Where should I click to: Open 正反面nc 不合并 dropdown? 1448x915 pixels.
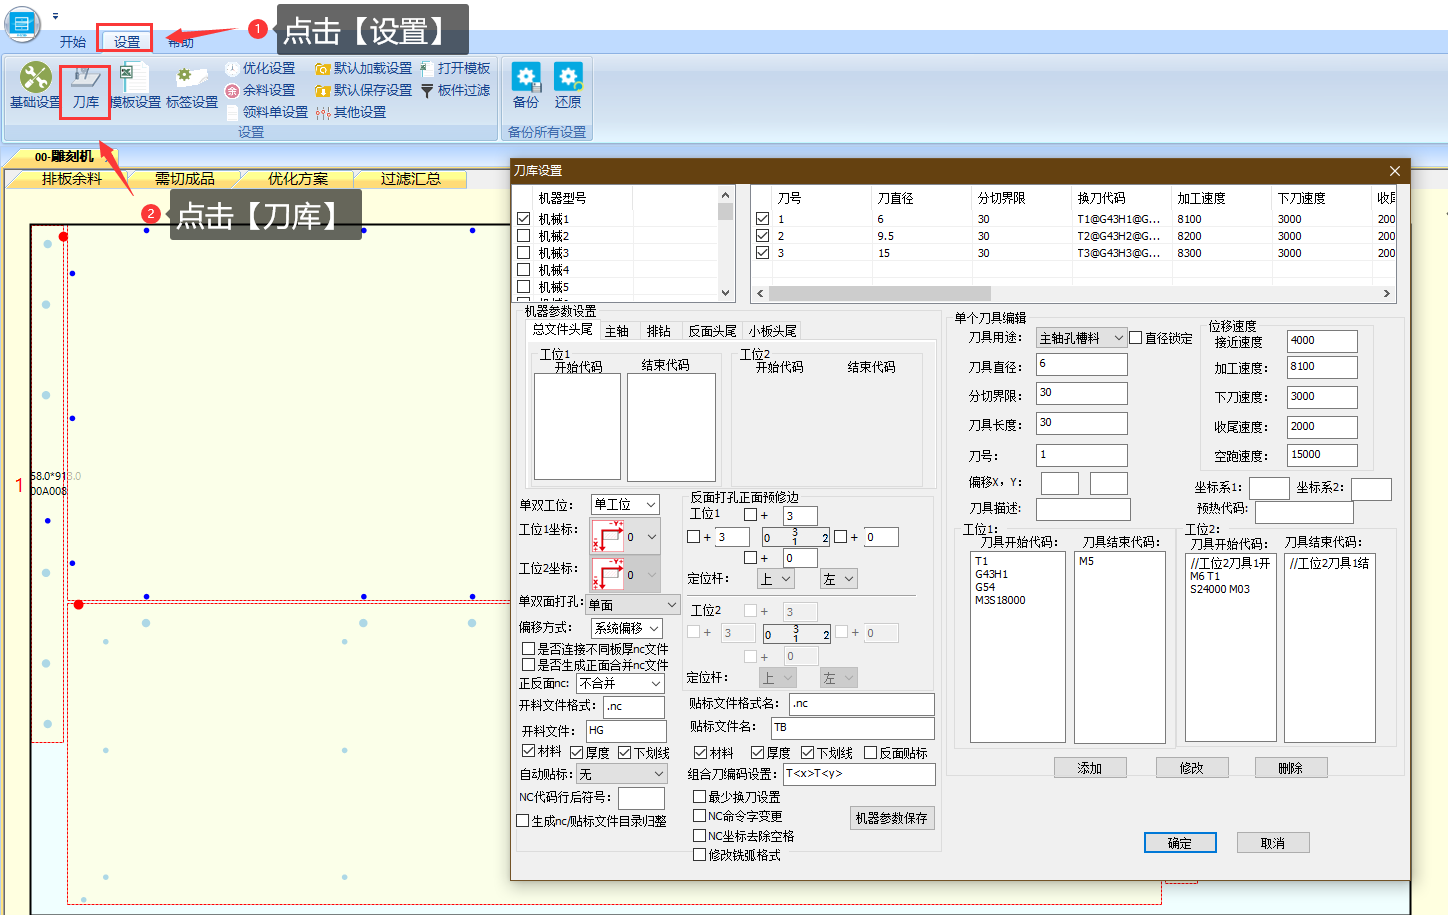[x=621, y=683]
